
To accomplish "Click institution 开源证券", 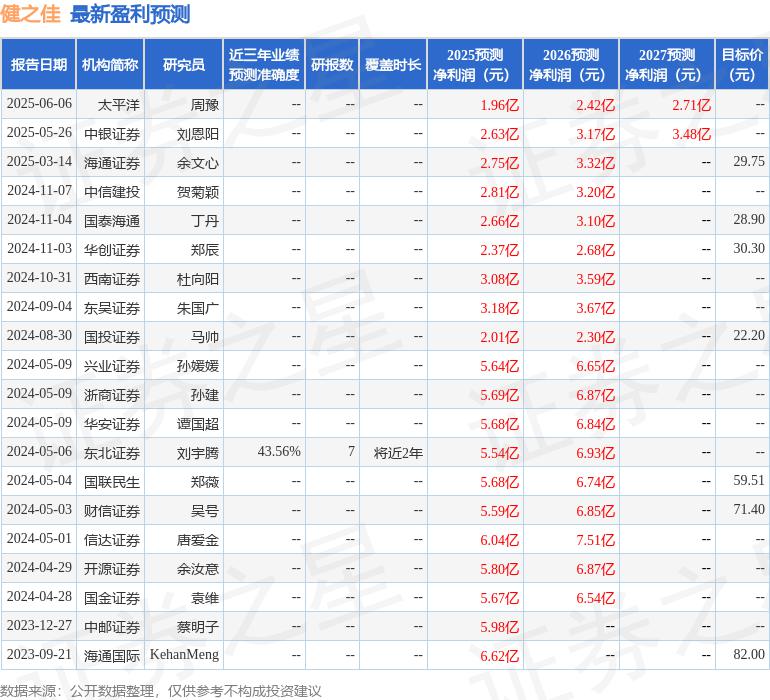I will point(111,568).
